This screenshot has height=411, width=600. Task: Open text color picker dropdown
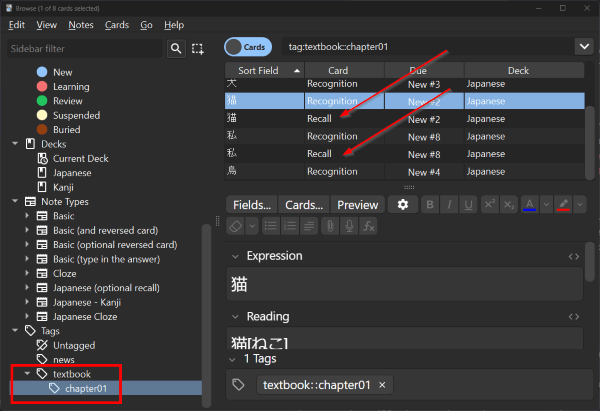coord(546,205)
